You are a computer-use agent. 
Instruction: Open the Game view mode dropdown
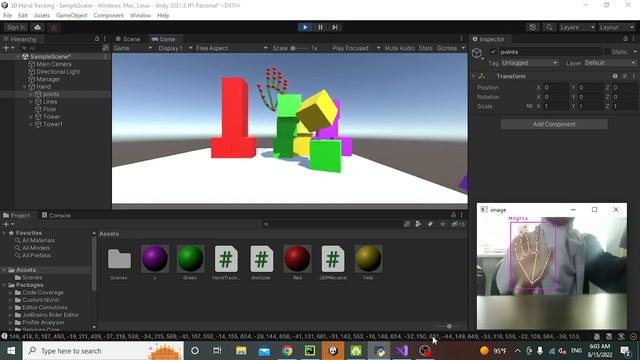coord(133,48)
